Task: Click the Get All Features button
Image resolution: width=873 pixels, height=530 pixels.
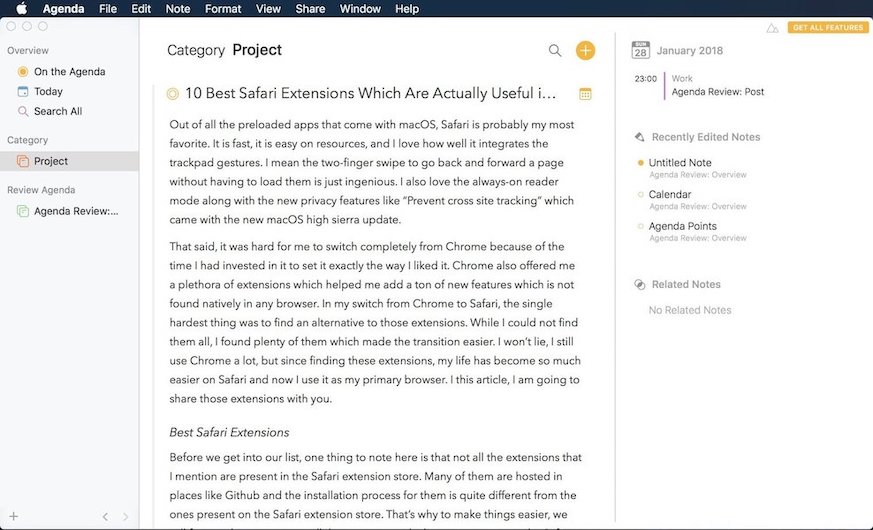Action: tap(827, 28)
